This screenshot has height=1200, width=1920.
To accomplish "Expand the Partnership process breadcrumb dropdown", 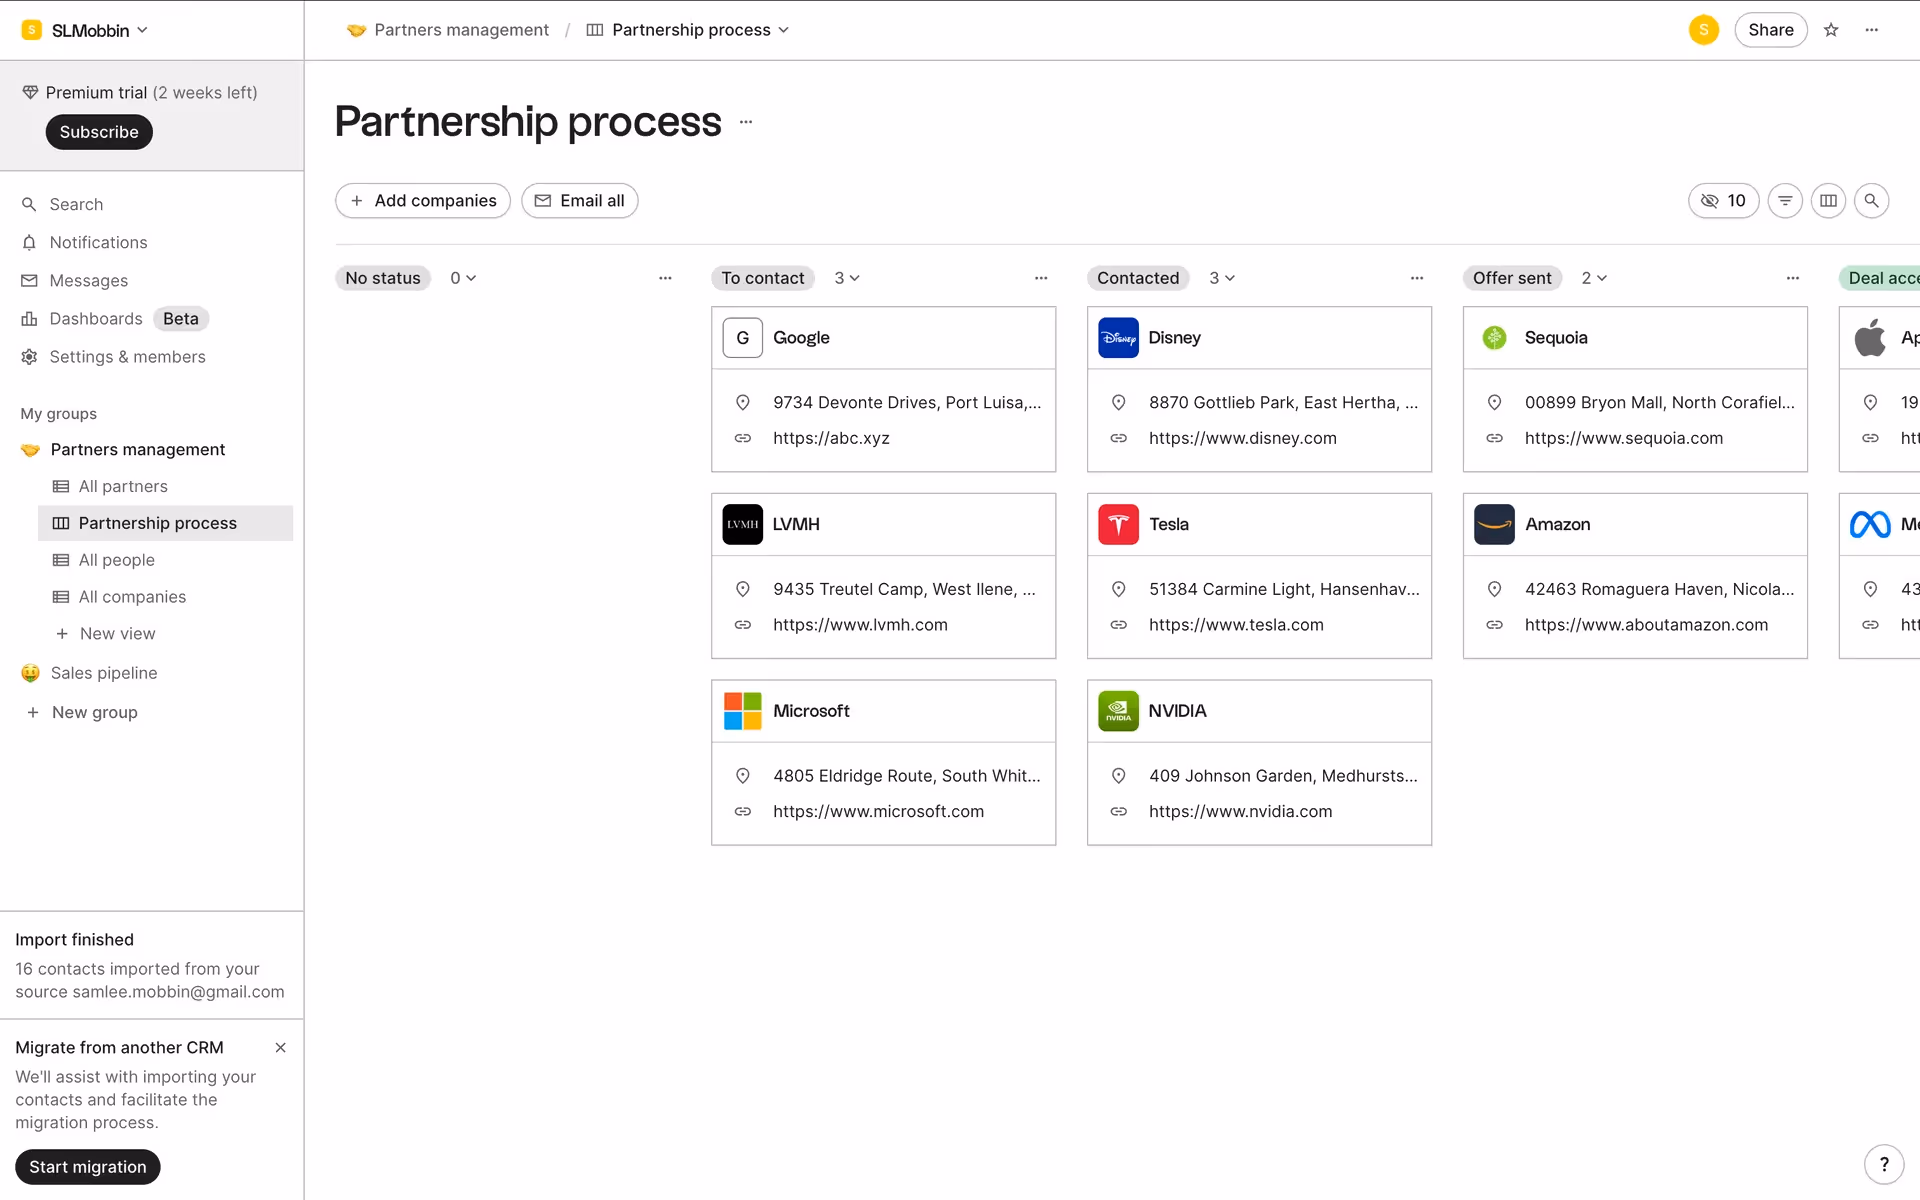I will (x=783, y=30).
